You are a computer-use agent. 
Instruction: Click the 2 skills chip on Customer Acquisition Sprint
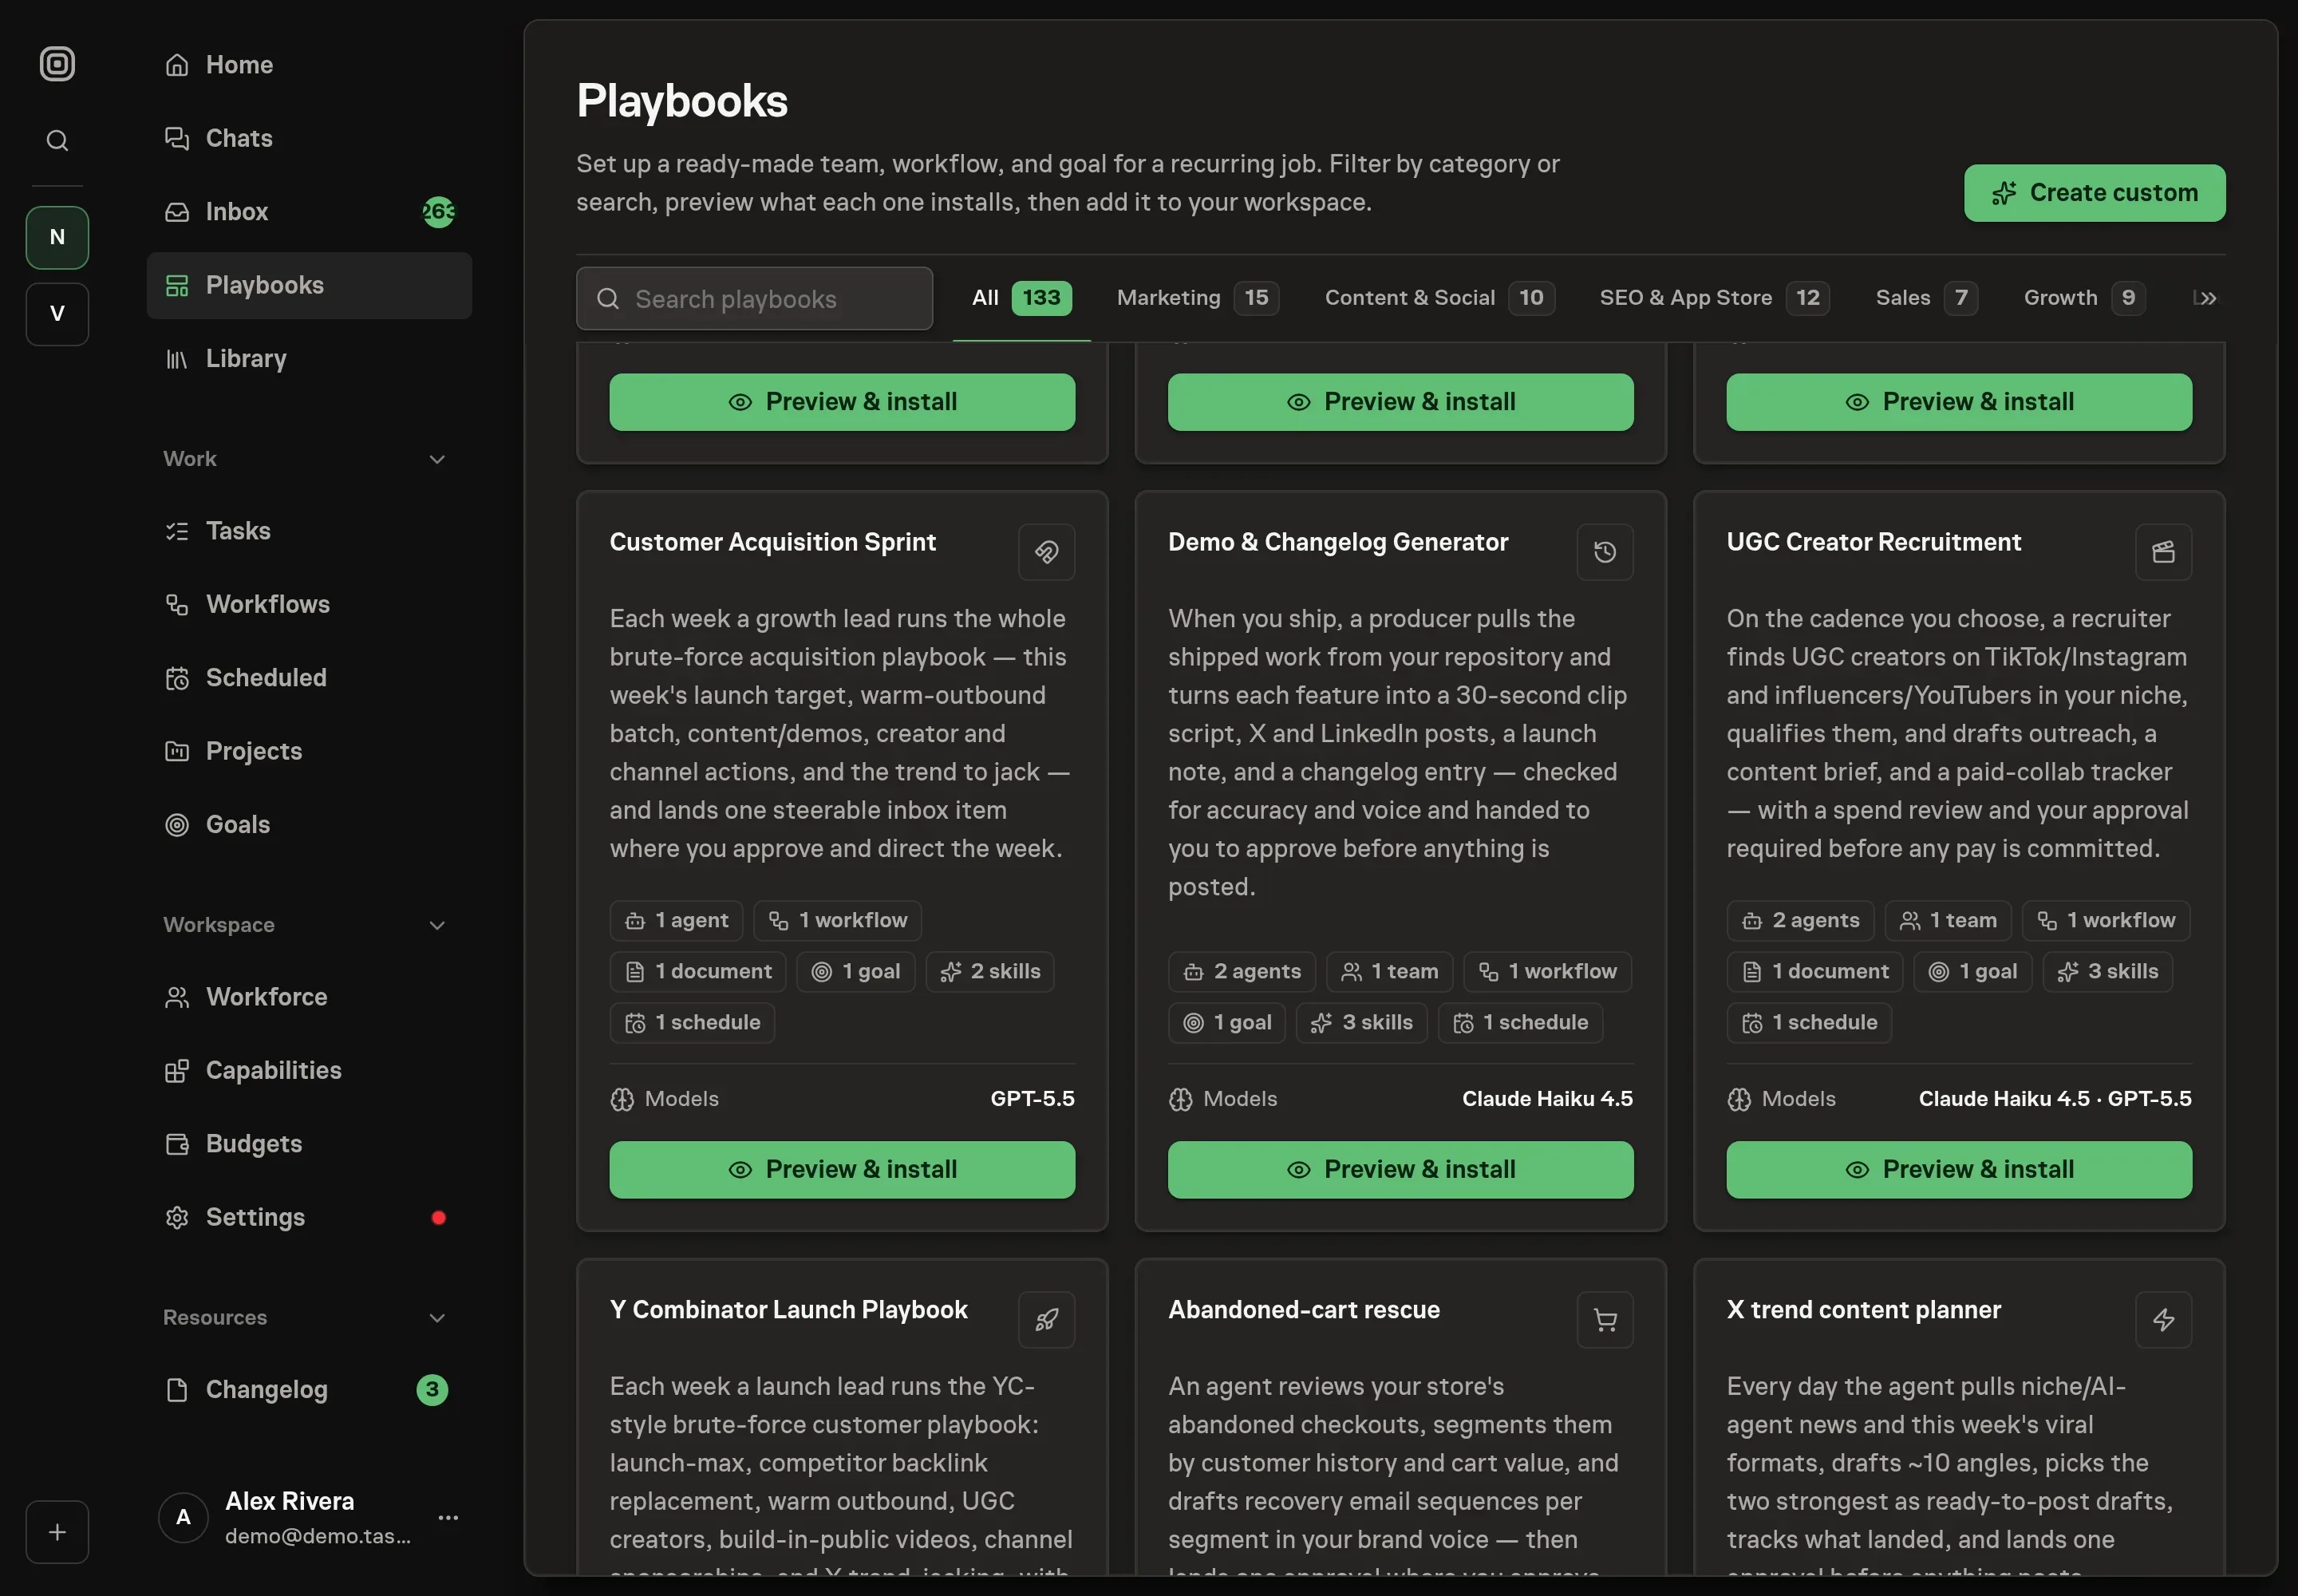click(990, 972)
